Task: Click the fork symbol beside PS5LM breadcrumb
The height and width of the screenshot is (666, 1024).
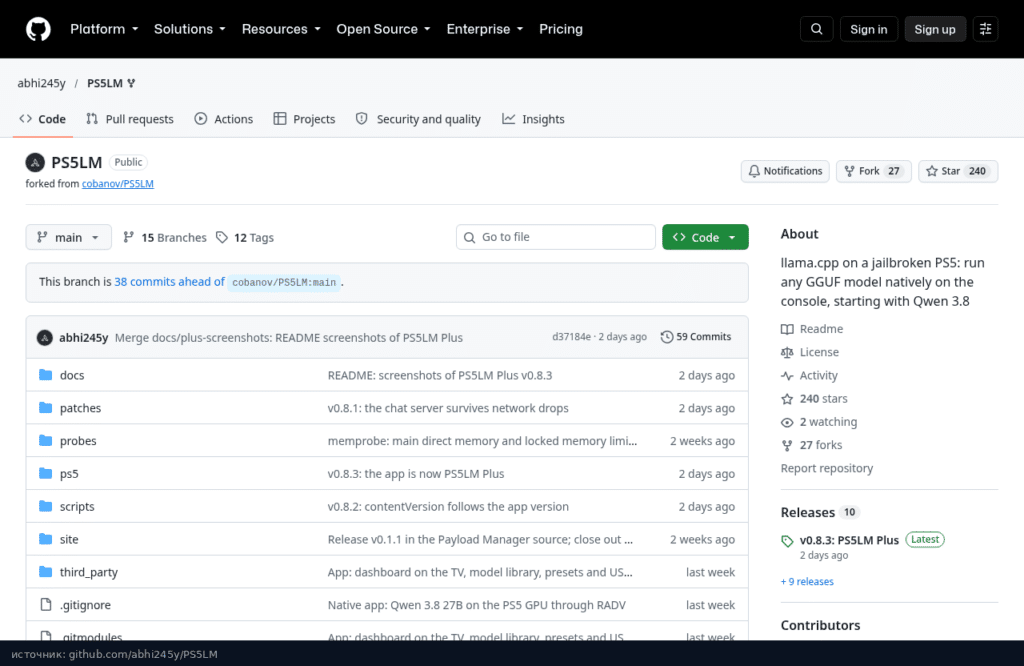Action: pos(131,83)
